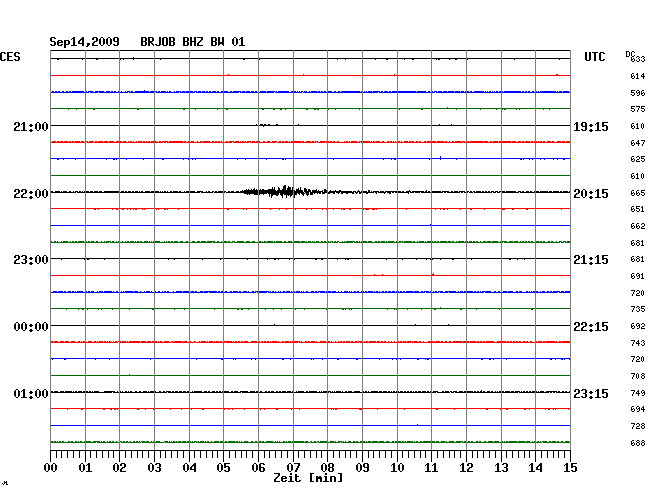Click DC offset value 662

638,226
